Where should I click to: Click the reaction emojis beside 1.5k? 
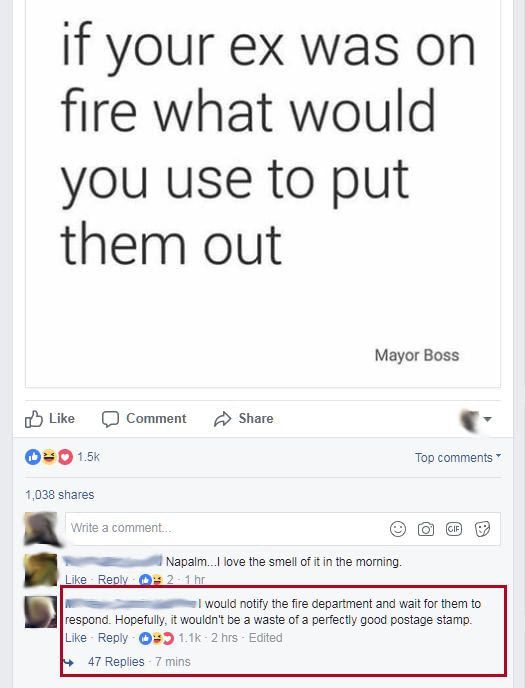click(x=49, y=457)
